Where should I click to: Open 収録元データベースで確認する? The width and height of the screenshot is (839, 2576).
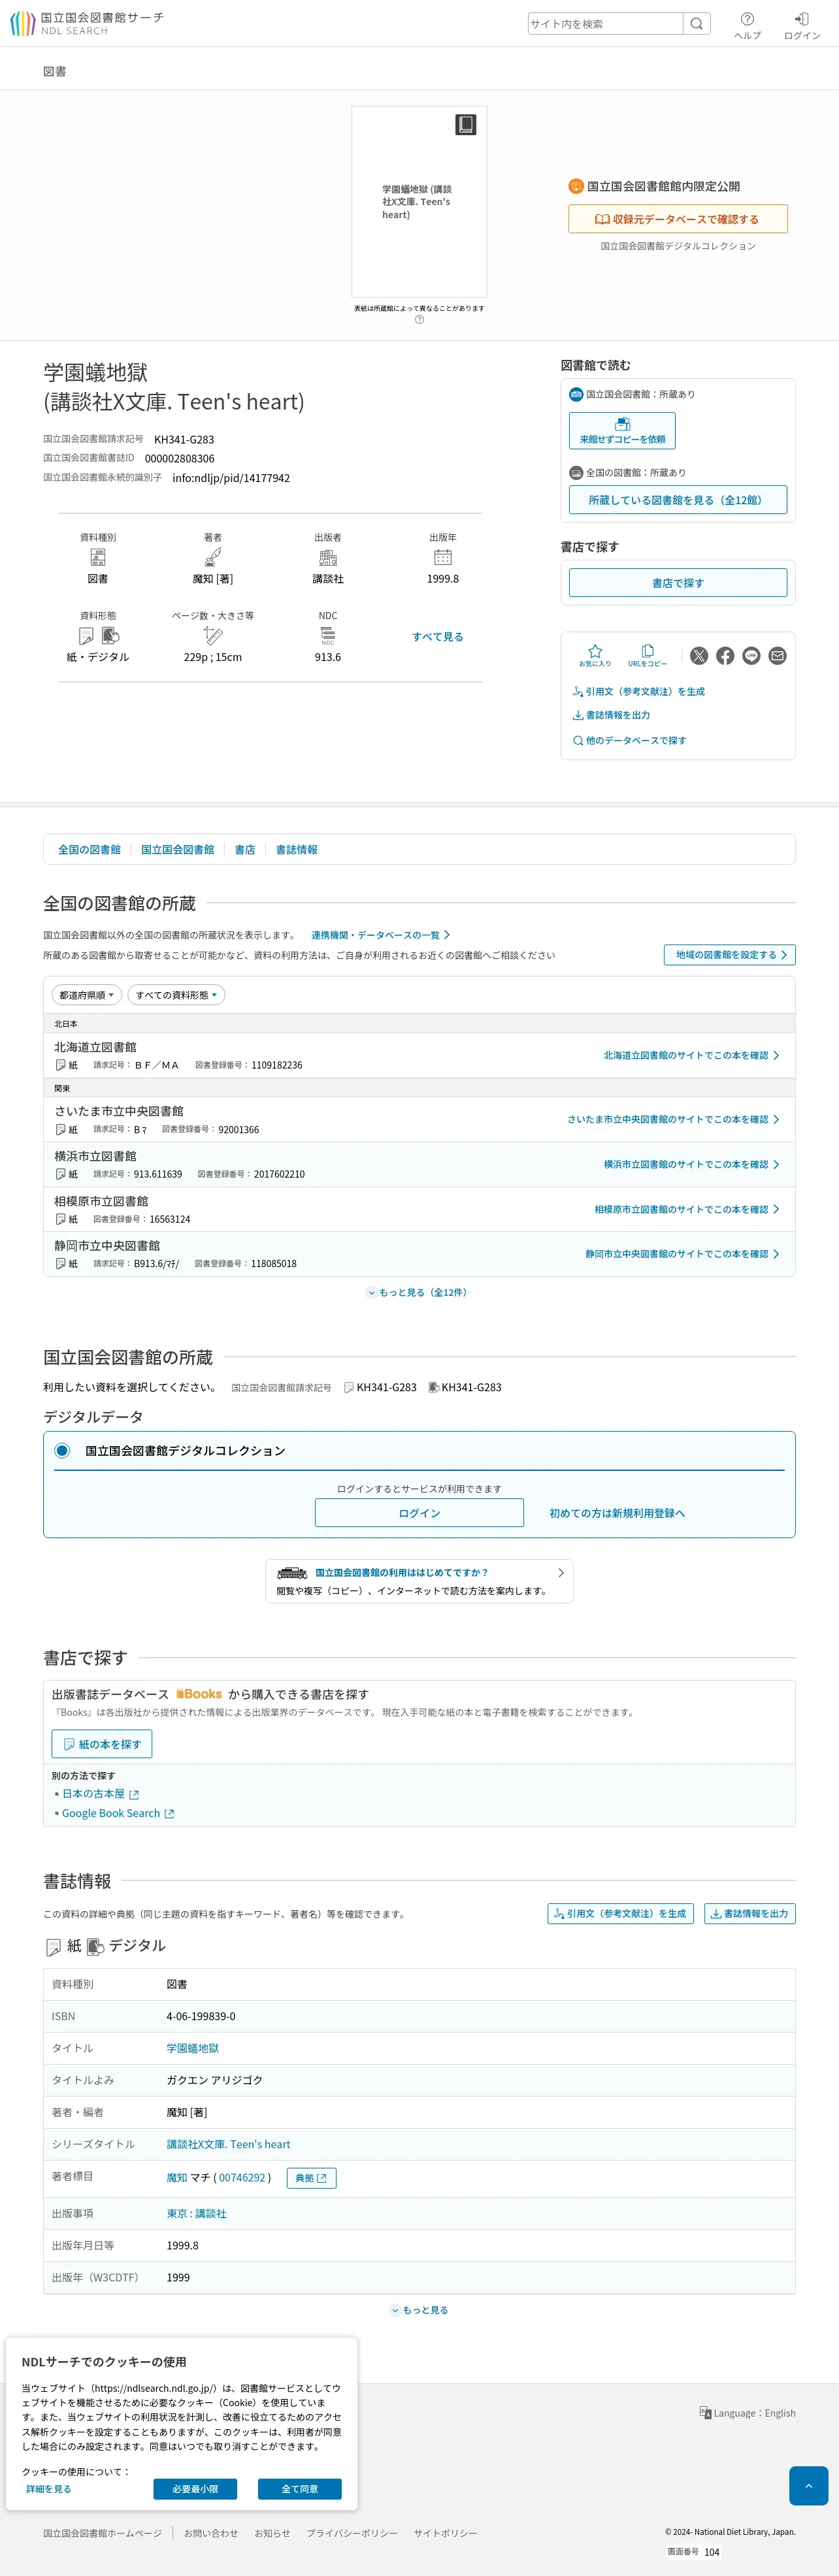[678, 219]
